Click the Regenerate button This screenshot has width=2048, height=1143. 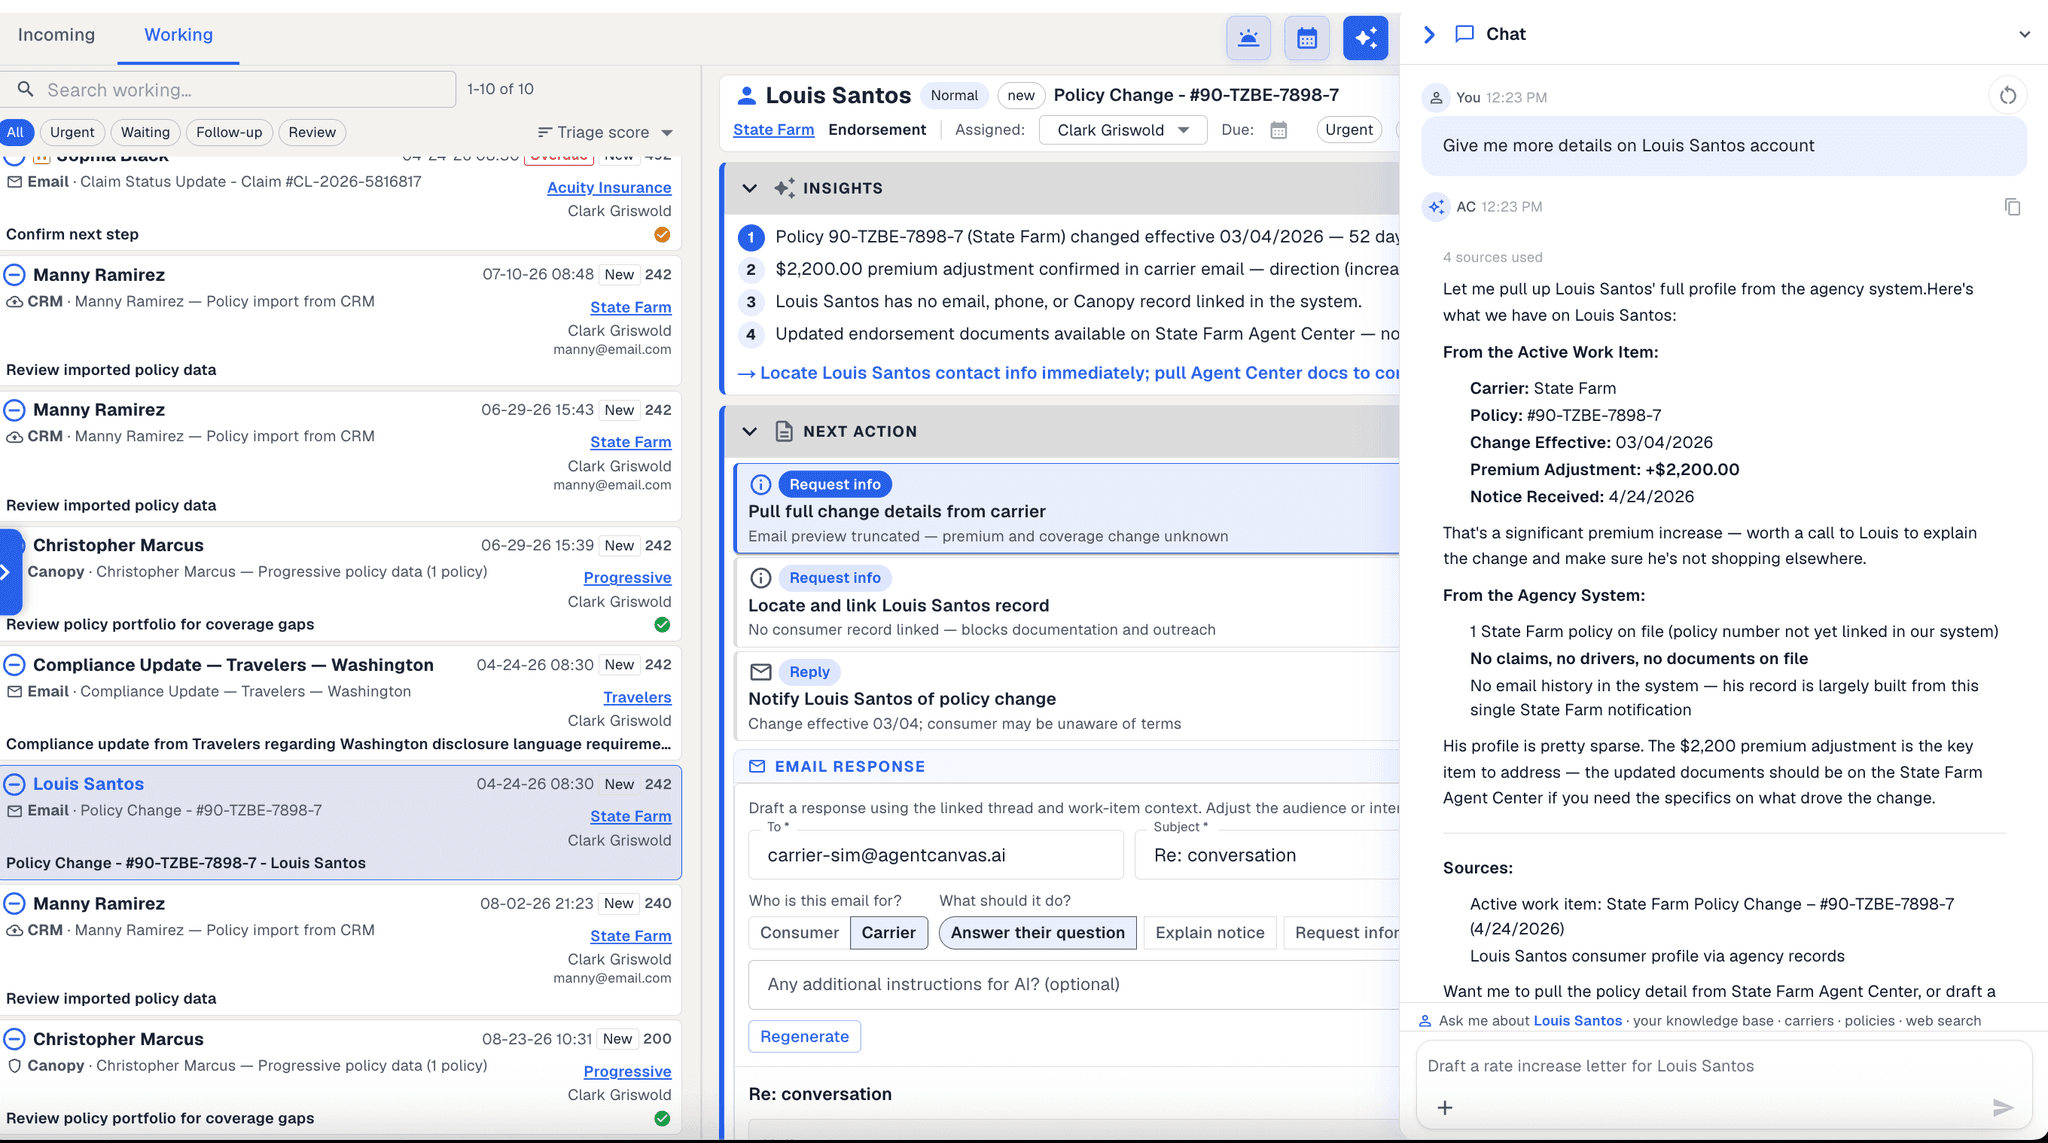[x=804, y=1036]
